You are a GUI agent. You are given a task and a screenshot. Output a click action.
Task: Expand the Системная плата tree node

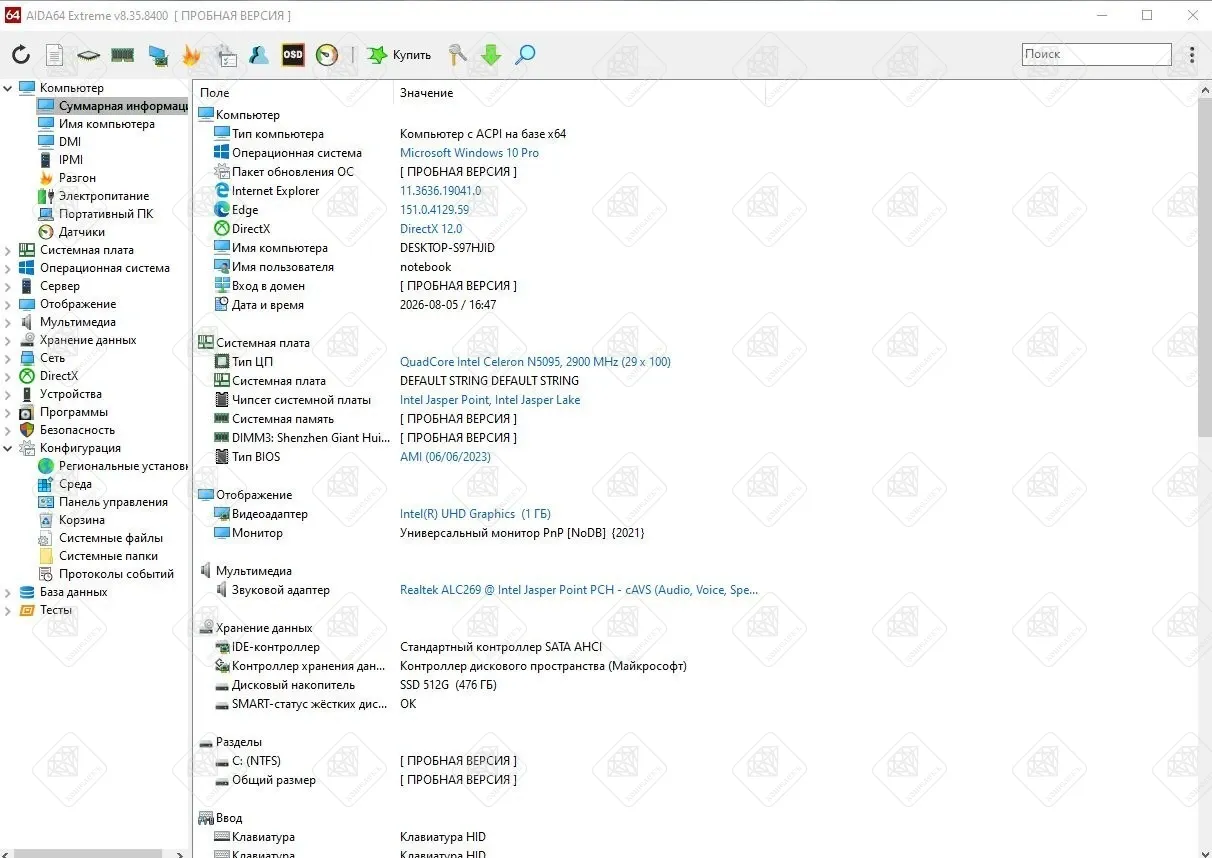coord(8,250)
